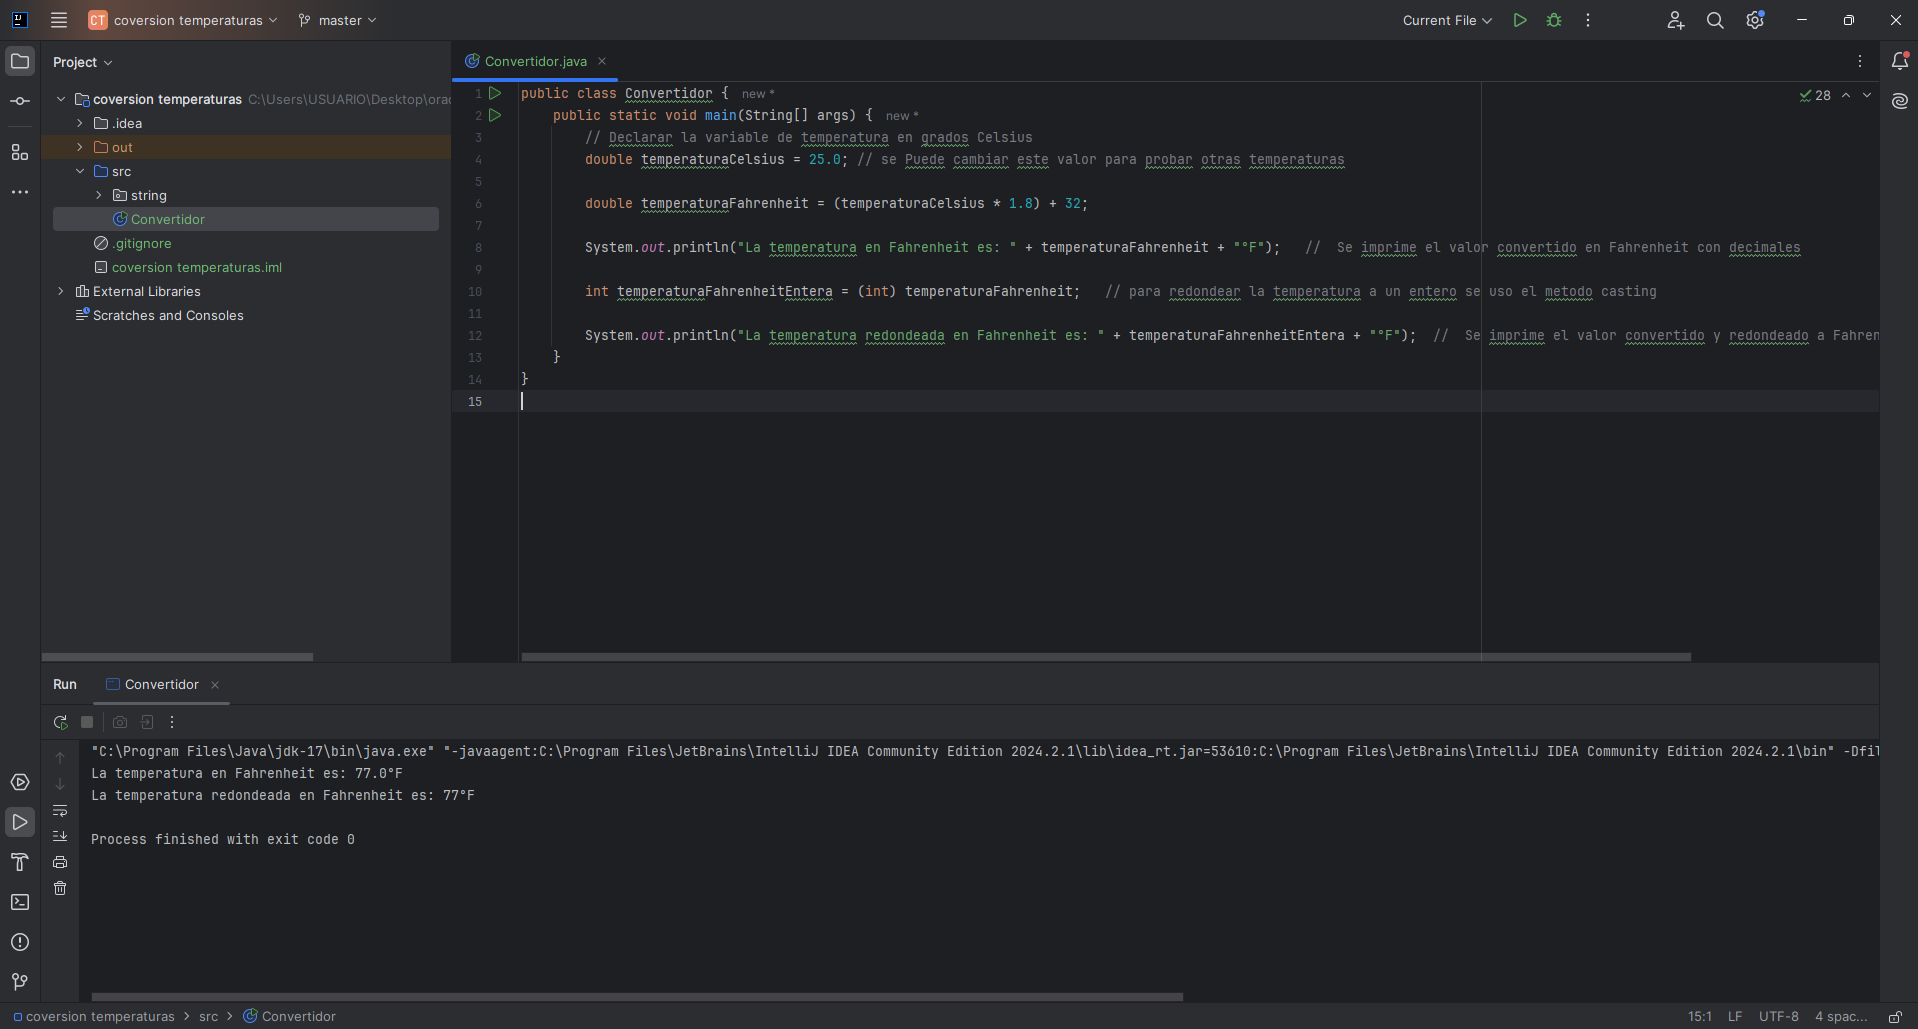Screen dimensions: 1918x1029
Task: Open the Project view dropdown
Action: pos(82,62)
